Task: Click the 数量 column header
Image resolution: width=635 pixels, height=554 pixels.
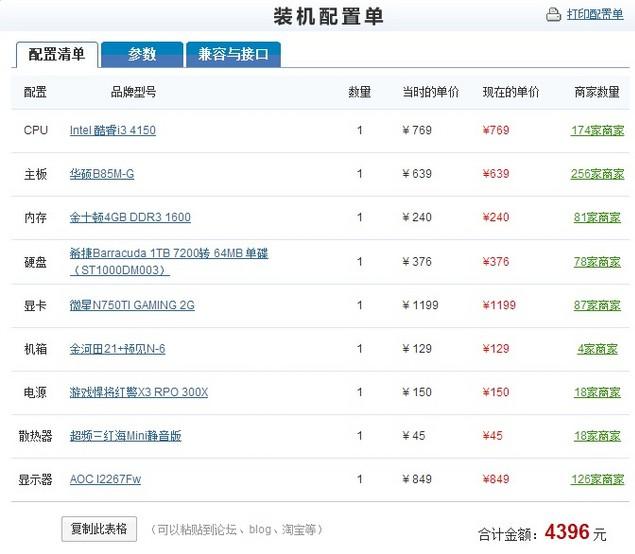Action: pos(360,92)
